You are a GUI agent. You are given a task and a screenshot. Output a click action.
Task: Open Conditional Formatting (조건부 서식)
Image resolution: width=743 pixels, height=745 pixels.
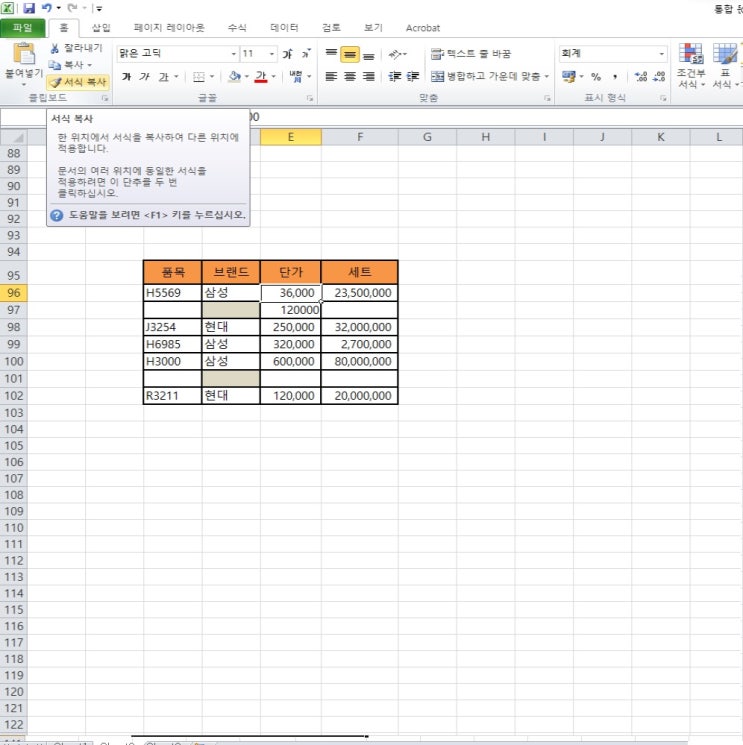point(691,66)
